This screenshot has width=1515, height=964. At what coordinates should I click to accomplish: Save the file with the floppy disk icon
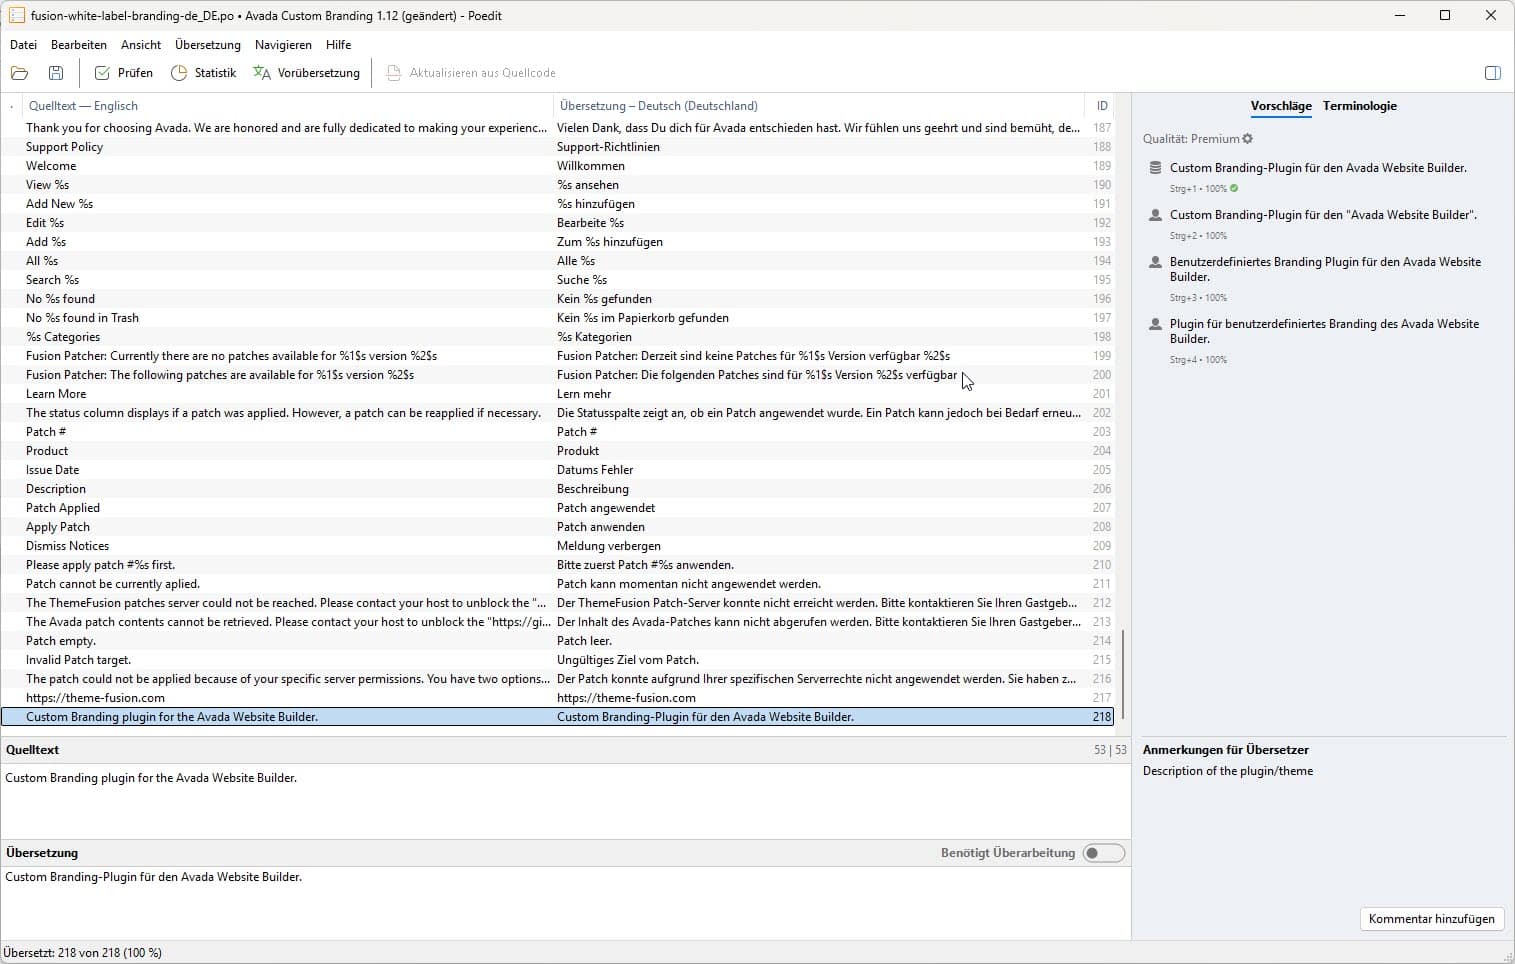click(x=56, y=73)
